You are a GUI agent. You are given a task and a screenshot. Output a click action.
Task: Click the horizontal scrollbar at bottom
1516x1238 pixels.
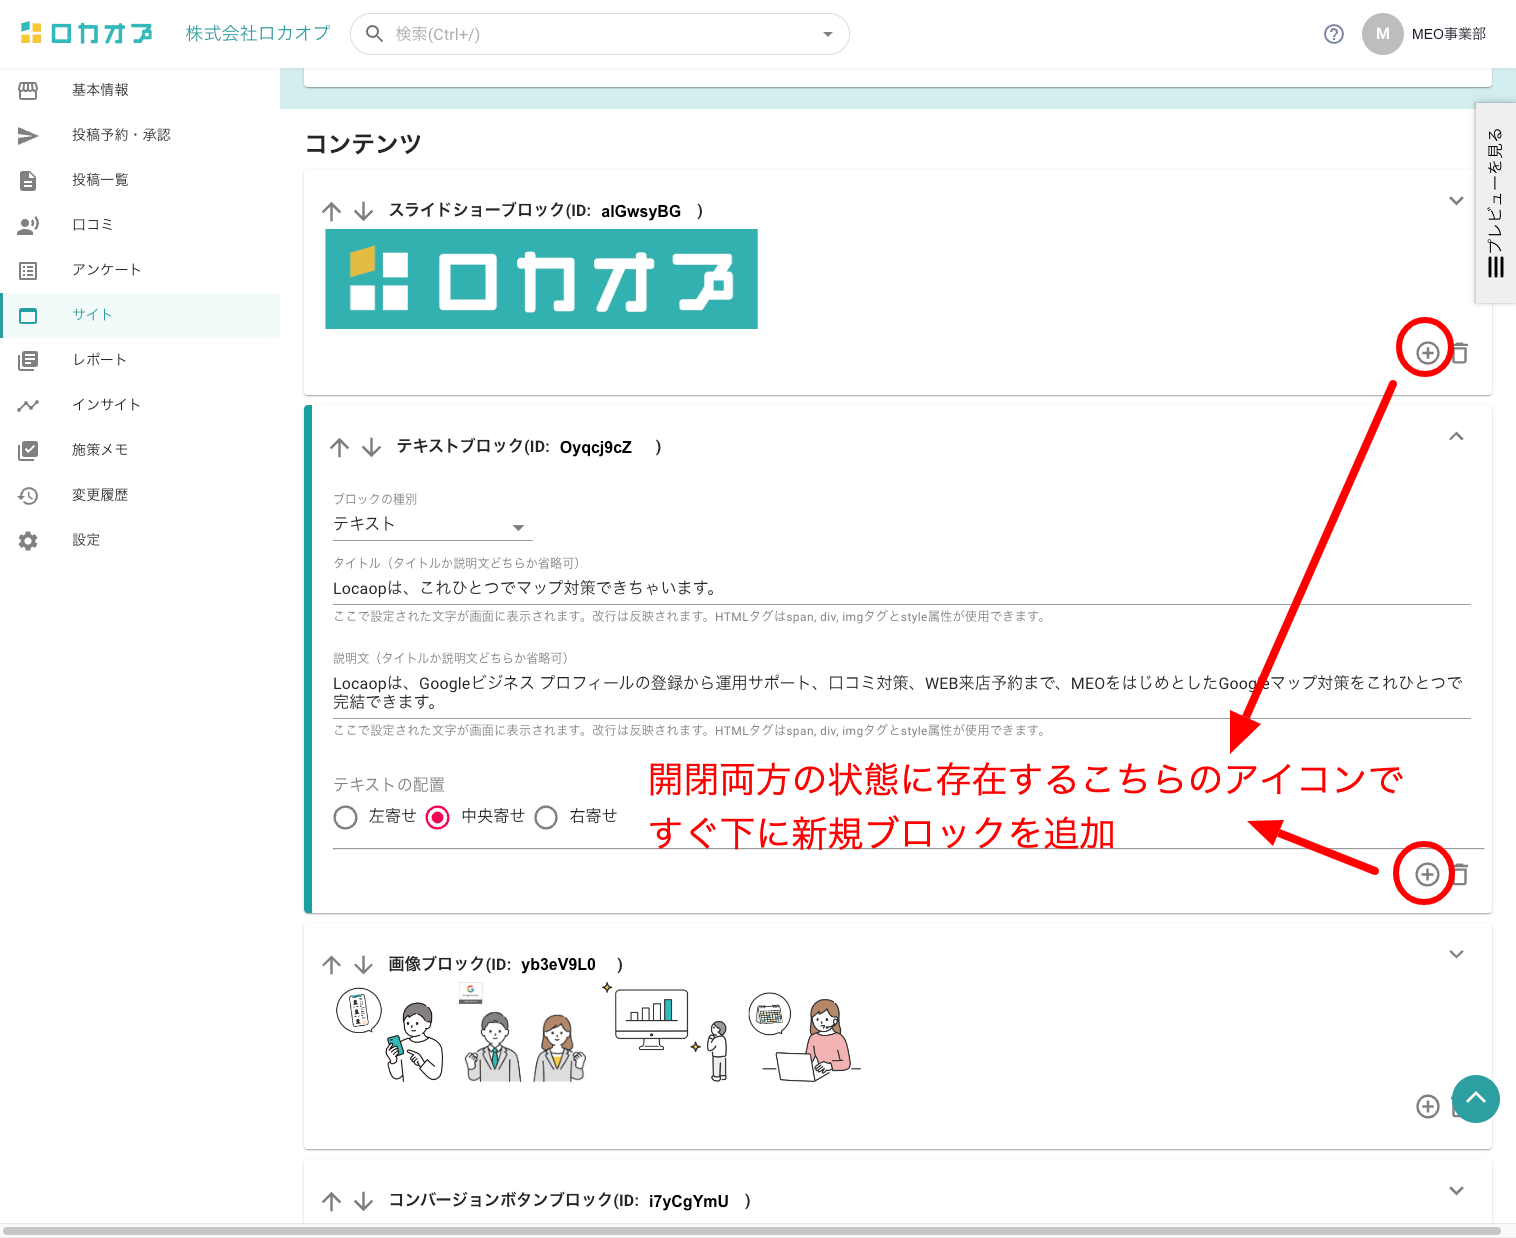pos(750,1230)
